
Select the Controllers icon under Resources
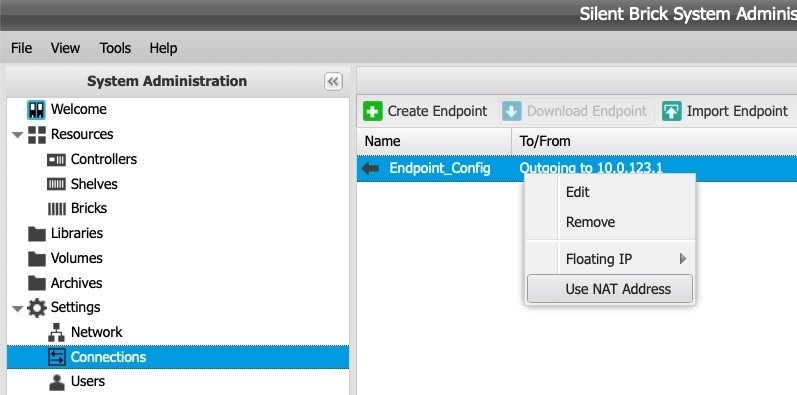pos(56,160)
